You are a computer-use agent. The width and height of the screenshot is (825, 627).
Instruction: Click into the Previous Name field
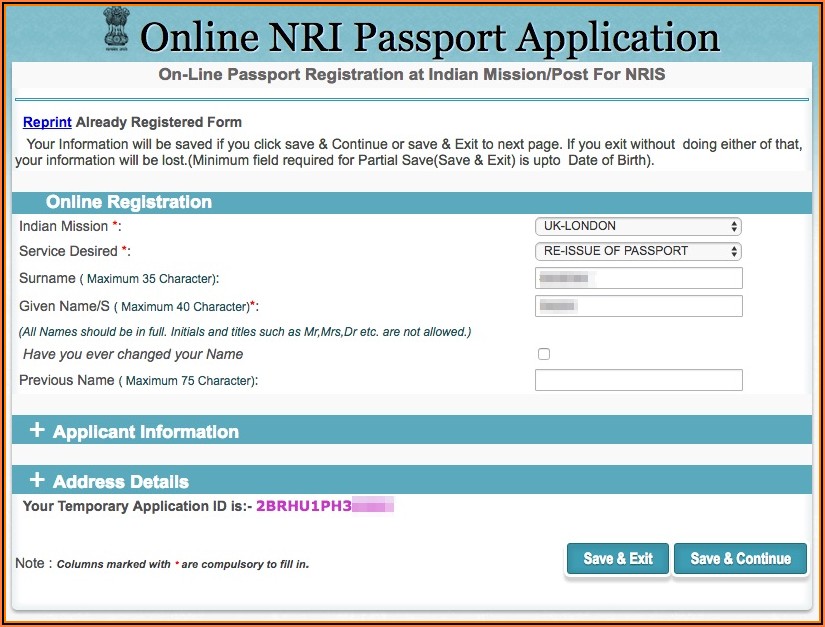pyautogui.click(x=638, y=380)
